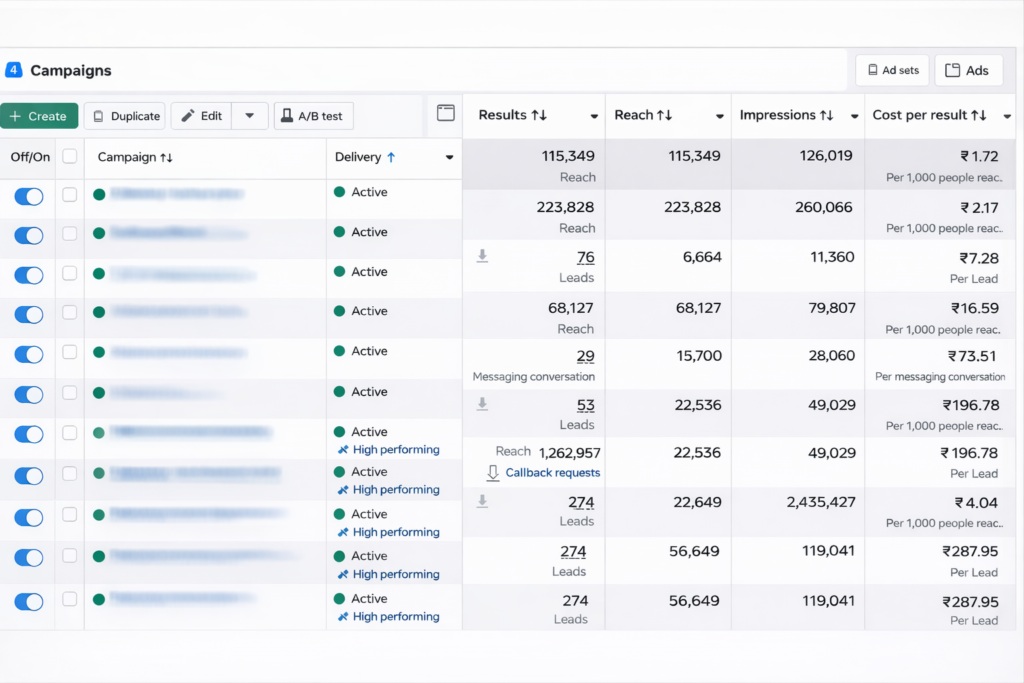Image resolution: width=1024 pixels, height=683 pixels.
Task: Switch to the Ads tab
Action: click(968, 70)
